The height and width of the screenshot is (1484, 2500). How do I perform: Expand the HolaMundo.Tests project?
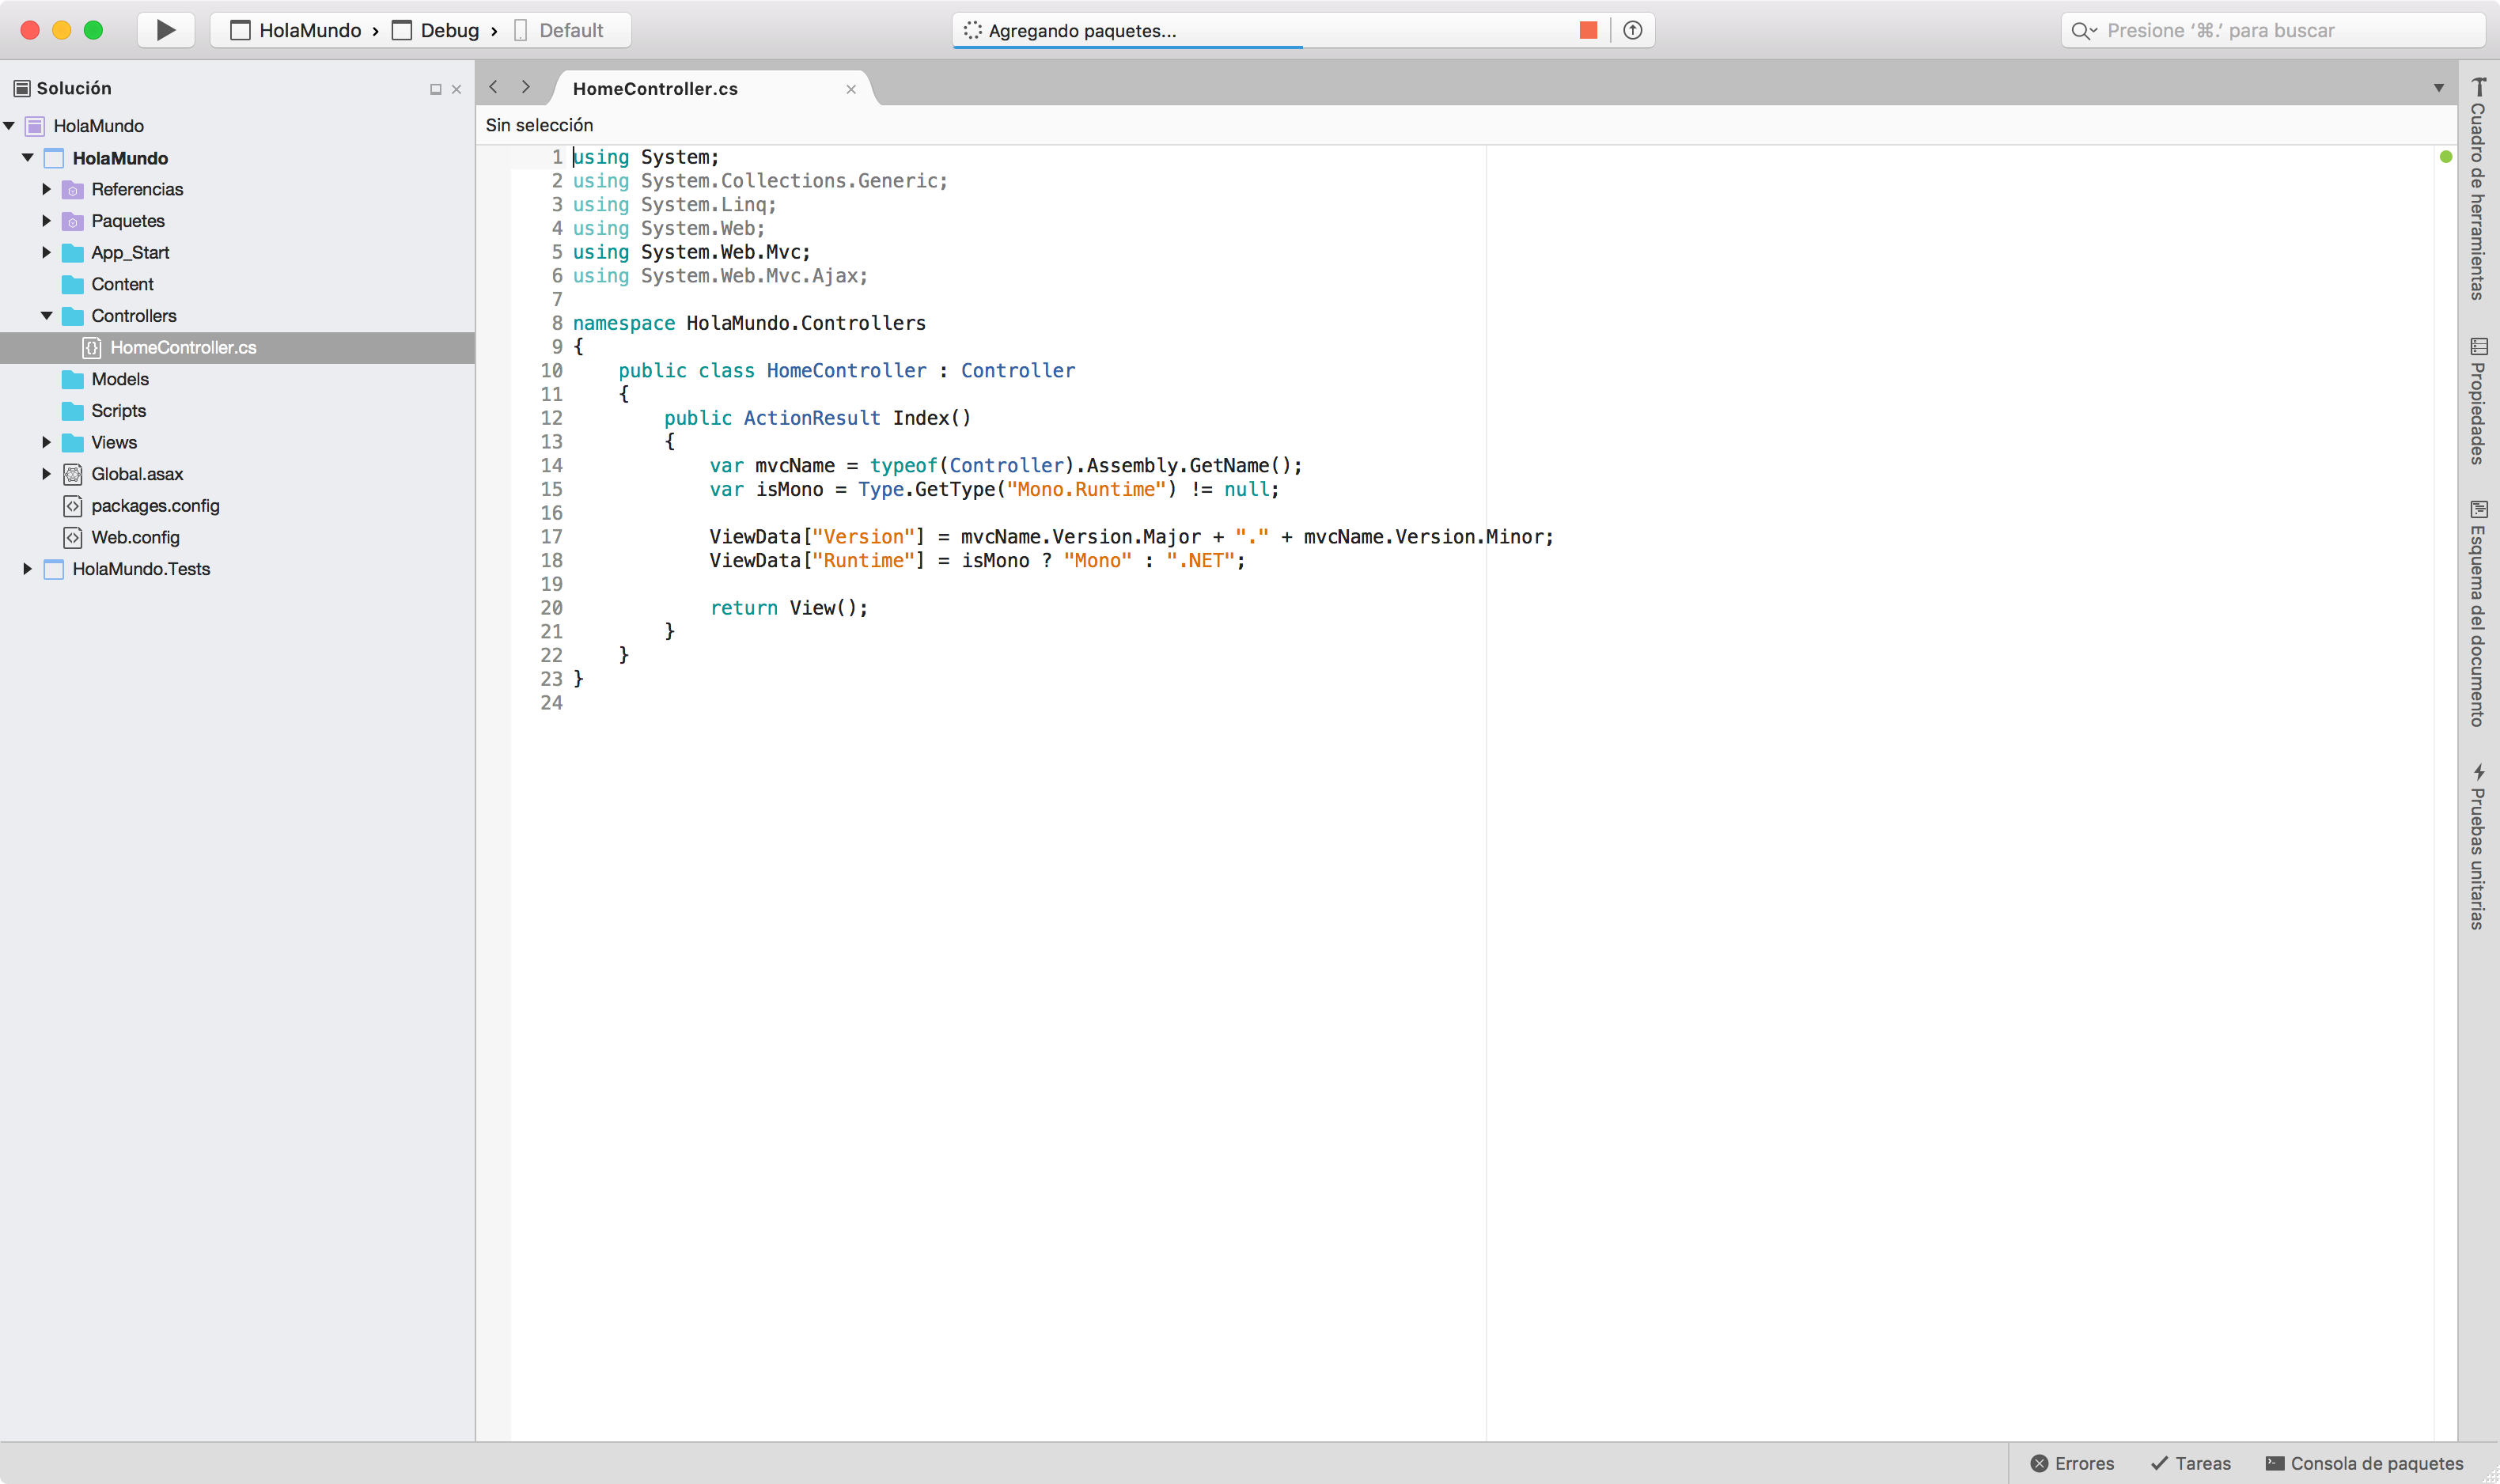pyautogui.click(x=26, y=569)
